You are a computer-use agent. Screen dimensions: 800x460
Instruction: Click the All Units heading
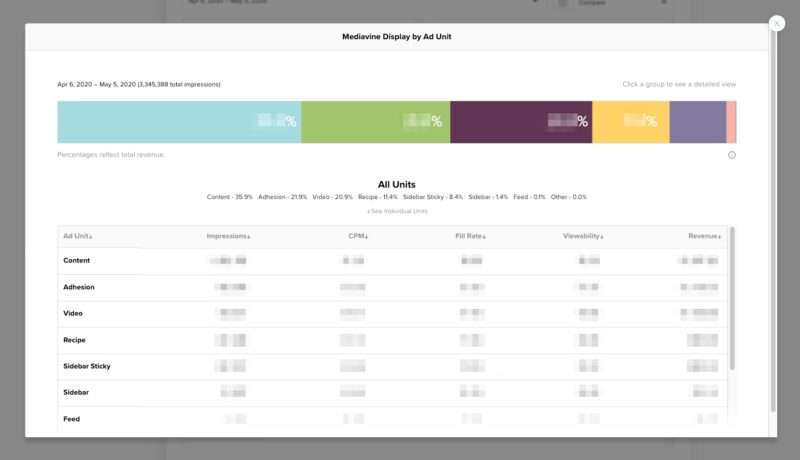(x=396, y=185)
